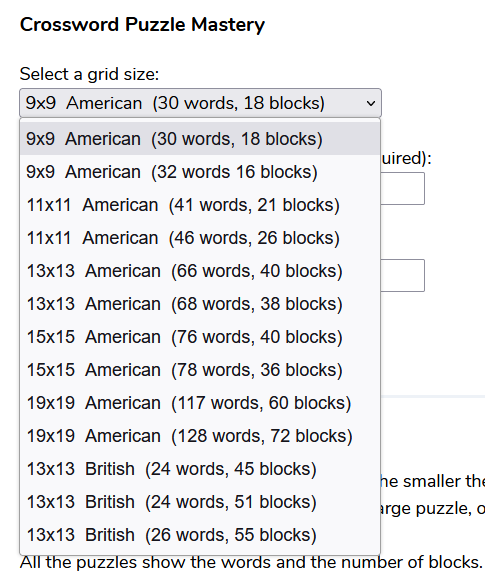The image size is (485, 582).
Task: Pick 11x11 American 41 words, 21 blocks
Action: (200, 205)
